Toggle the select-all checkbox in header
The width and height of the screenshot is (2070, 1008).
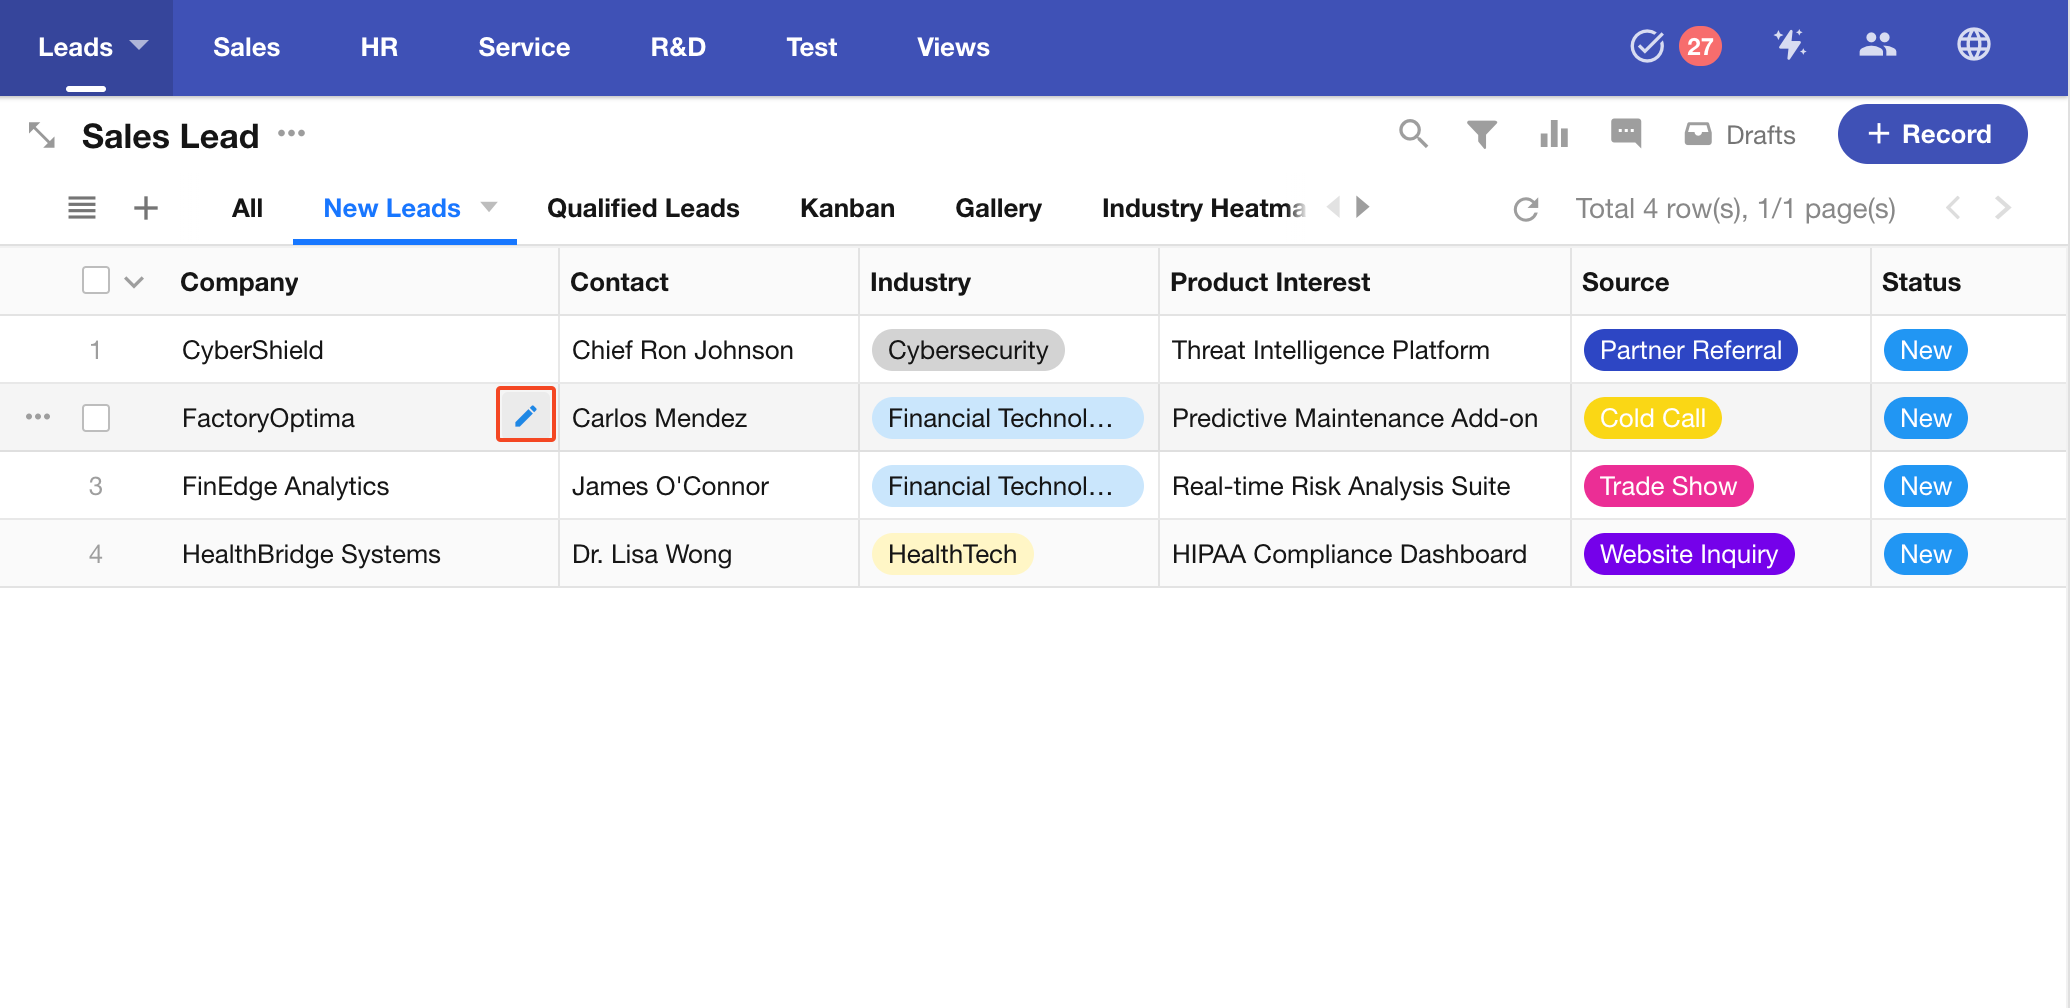(96, 281)
